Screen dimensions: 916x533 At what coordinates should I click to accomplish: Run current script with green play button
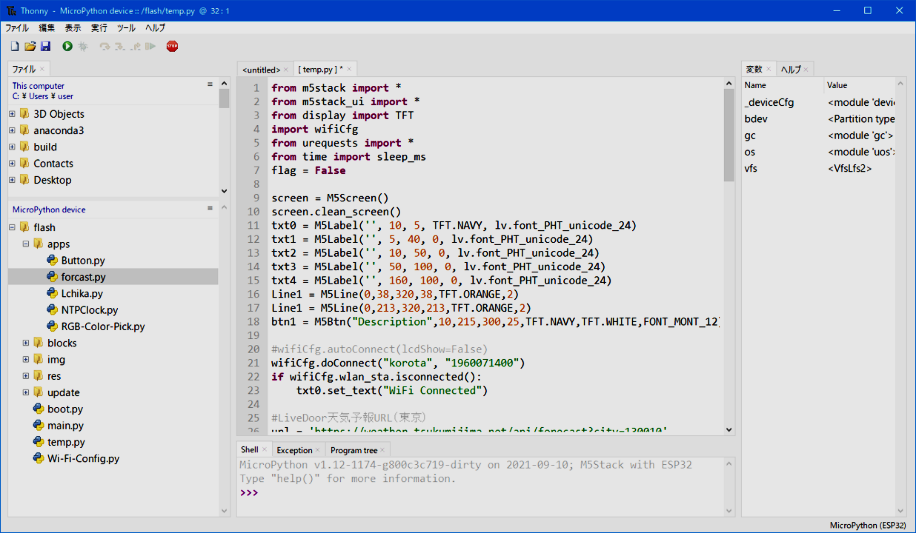point(67,46)
